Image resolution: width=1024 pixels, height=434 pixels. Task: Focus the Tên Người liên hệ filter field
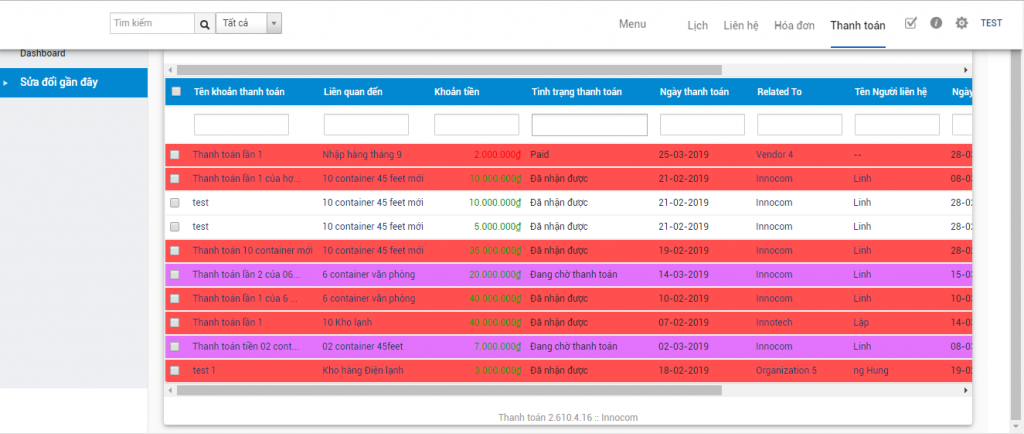click(897, 125)
